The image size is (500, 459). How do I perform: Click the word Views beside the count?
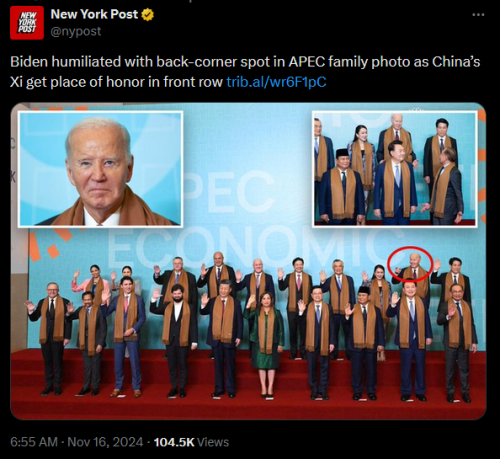point(213,442)
